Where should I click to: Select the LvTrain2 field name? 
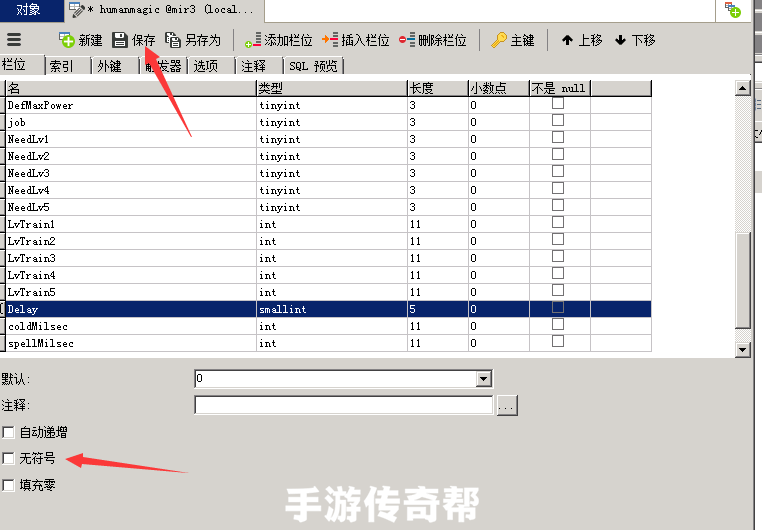(x=32, y=241)
